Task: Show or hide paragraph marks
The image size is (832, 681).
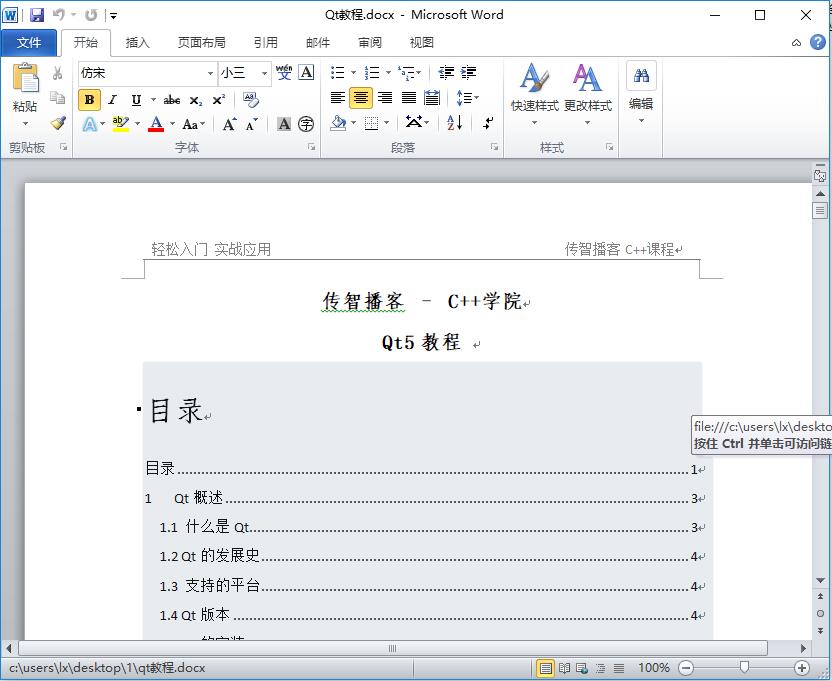Action: tap(488, 123)
